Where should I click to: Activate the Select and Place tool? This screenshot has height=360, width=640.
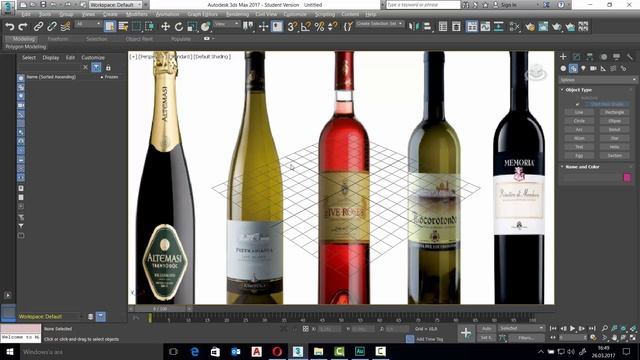205,27
